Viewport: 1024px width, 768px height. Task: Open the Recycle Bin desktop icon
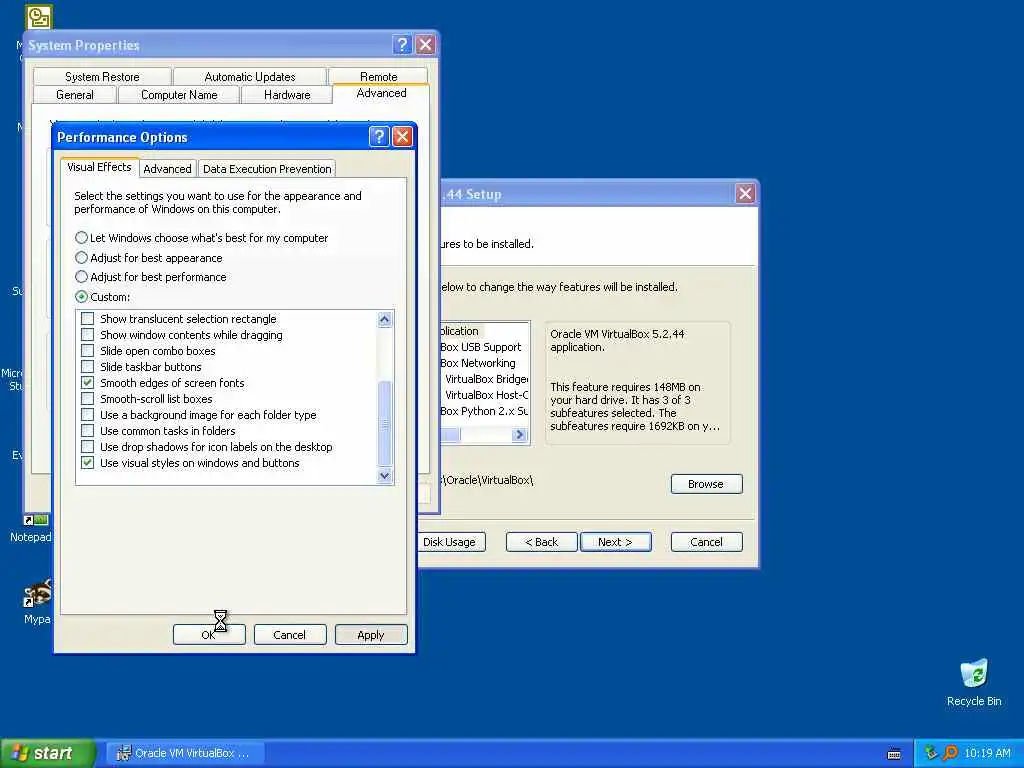click(974, 682)
